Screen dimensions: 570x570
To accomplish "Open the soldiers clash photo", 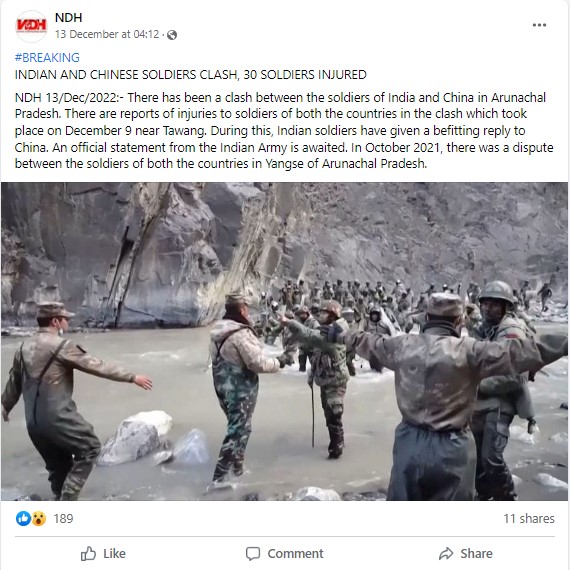I will pyautogui.click(x=285, y=341).
